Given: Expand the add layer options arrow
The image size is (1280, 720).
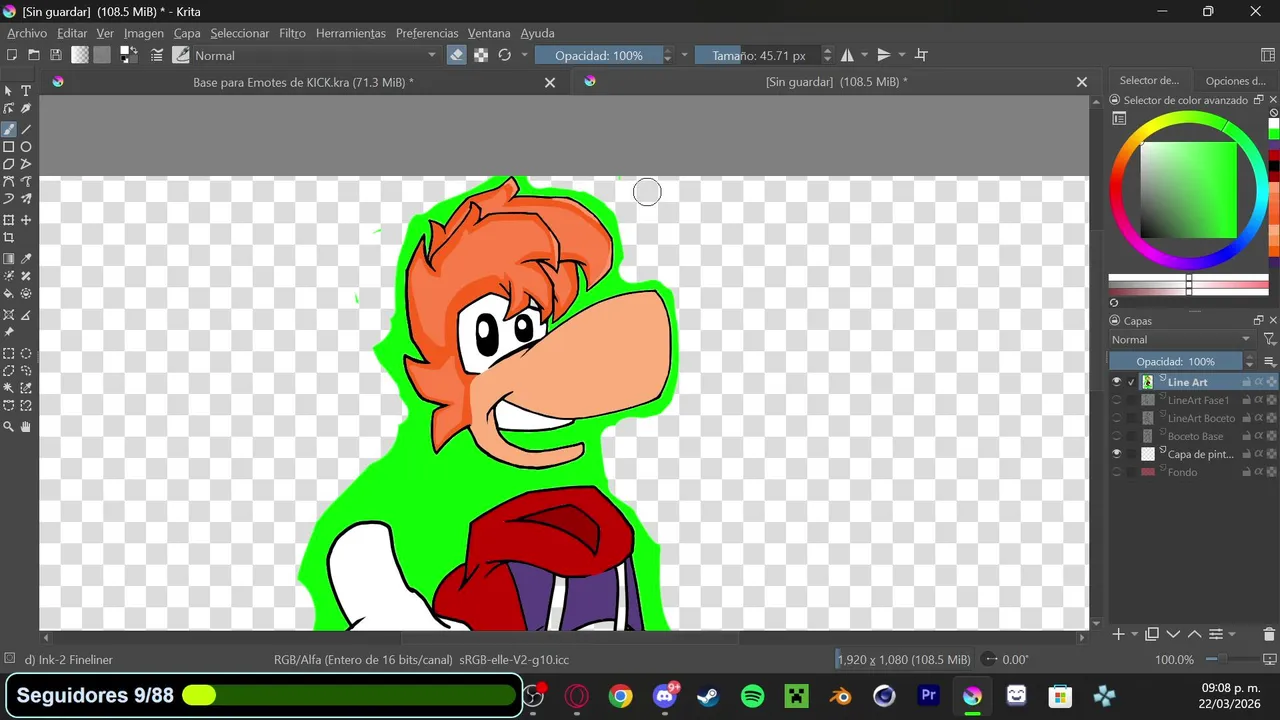Looking at the screenshot, I should coord(1134,634).
